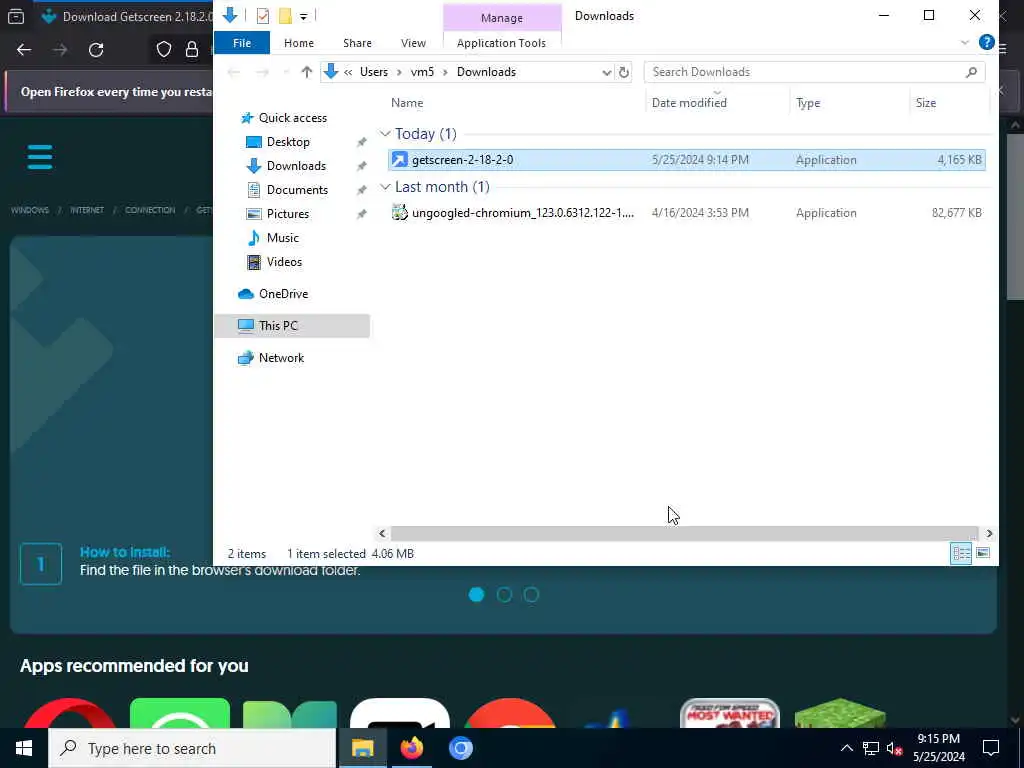Sort files by Name column
The height and width of the screenshot is (768, 1024).
pyautogui.click(x=407, y=103)
